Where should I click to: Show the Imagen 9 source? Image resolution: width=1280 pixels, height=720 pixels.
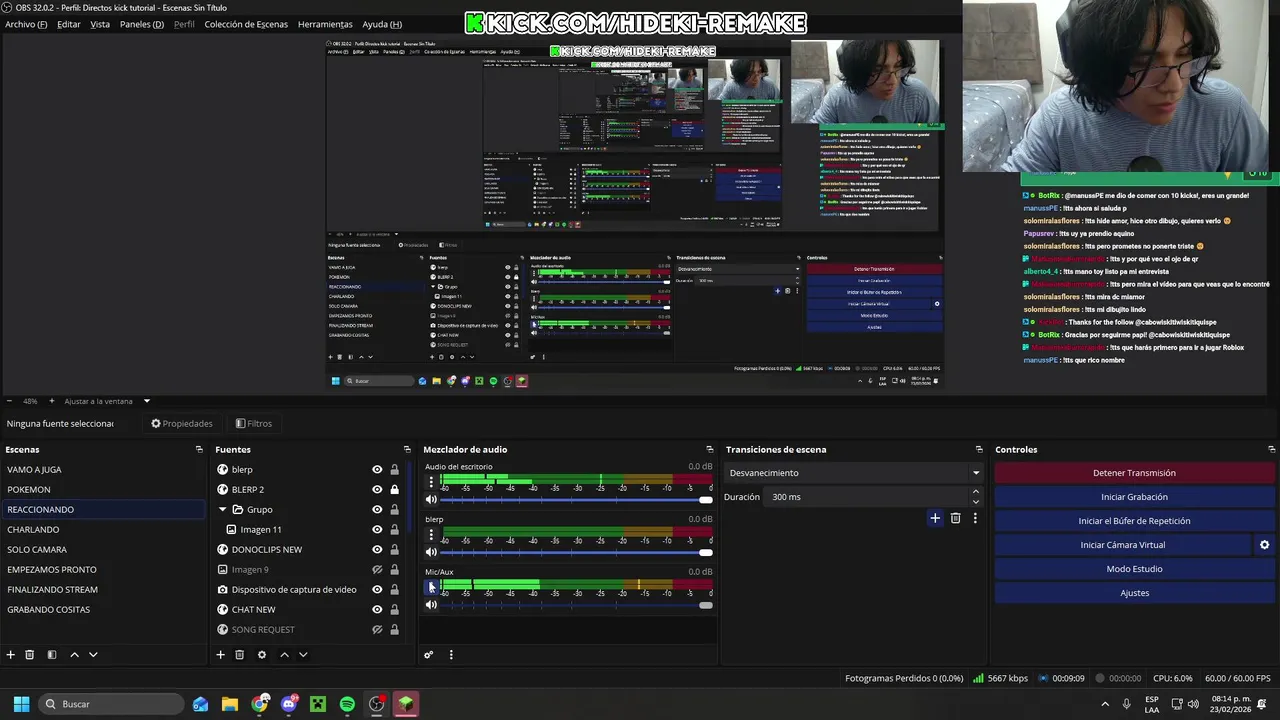(377, 570)
